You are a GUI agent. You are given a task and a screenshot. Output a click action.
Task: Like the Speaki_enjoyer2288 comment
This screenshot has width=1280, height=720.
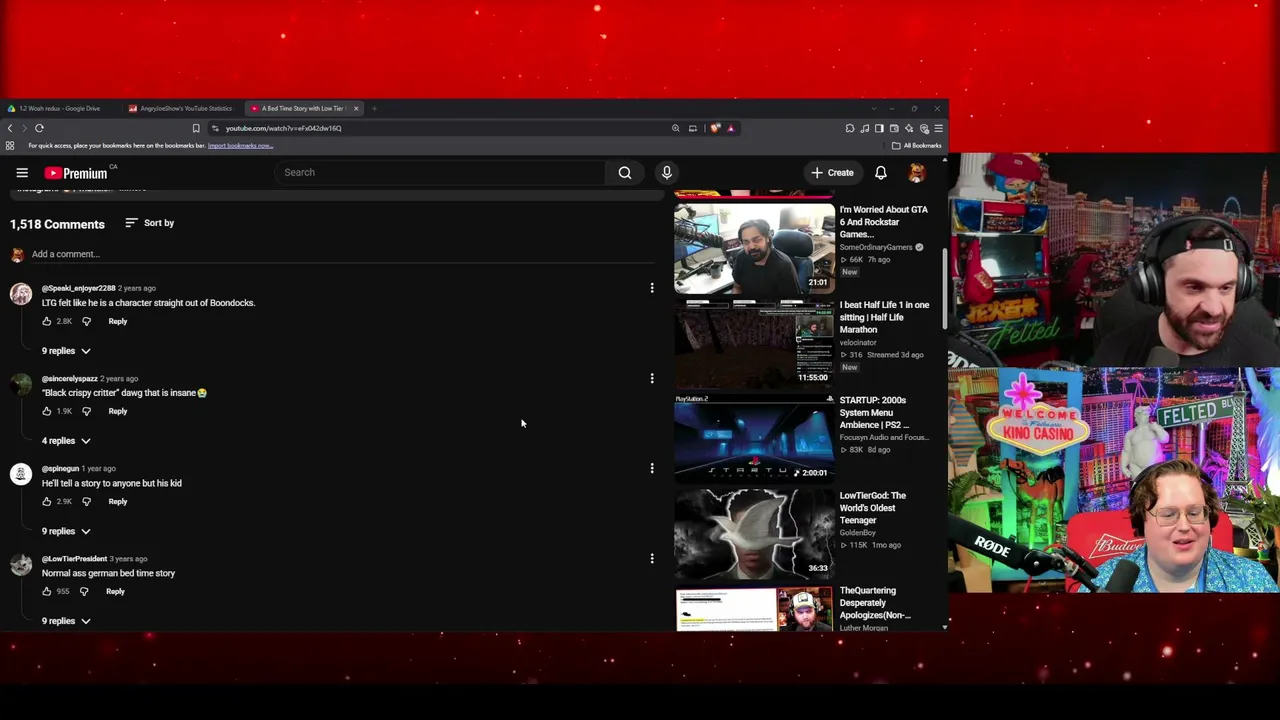(x=46, y=321)
